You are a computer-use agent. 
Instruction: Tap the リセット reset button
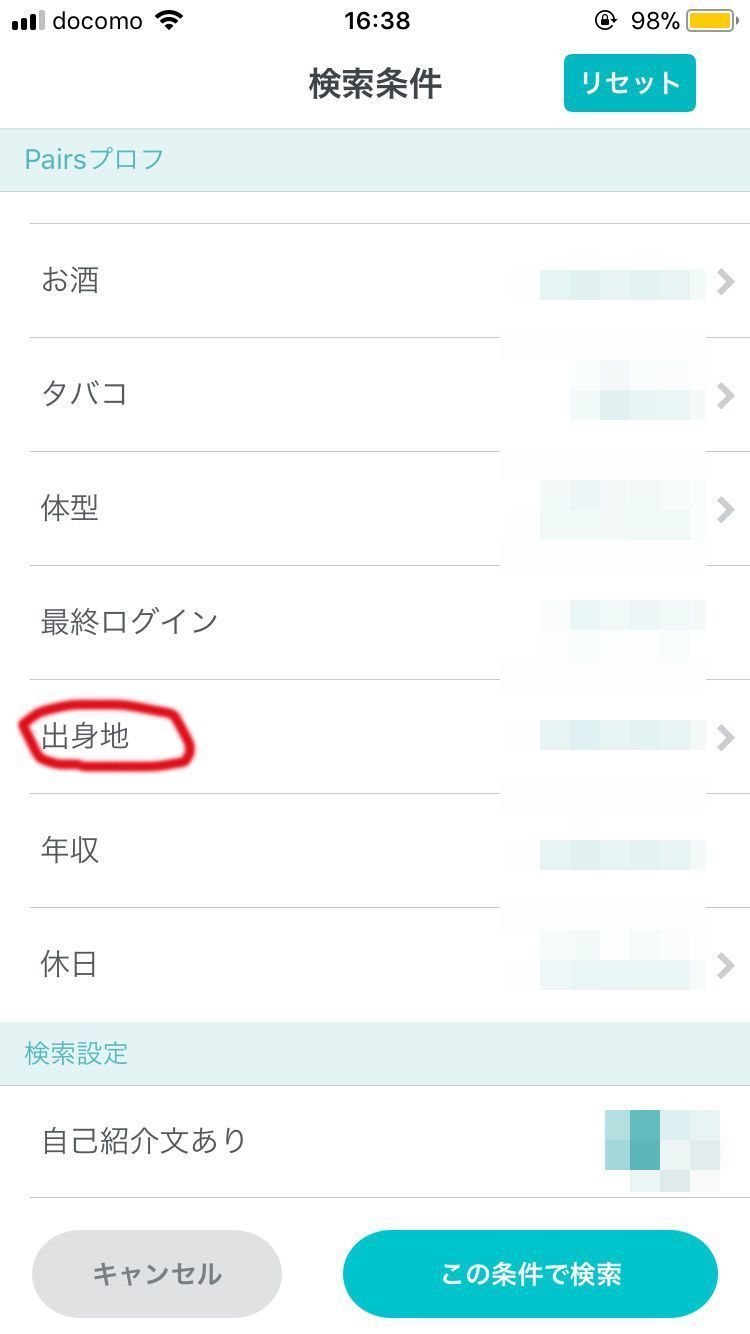(x=629, y=83)
